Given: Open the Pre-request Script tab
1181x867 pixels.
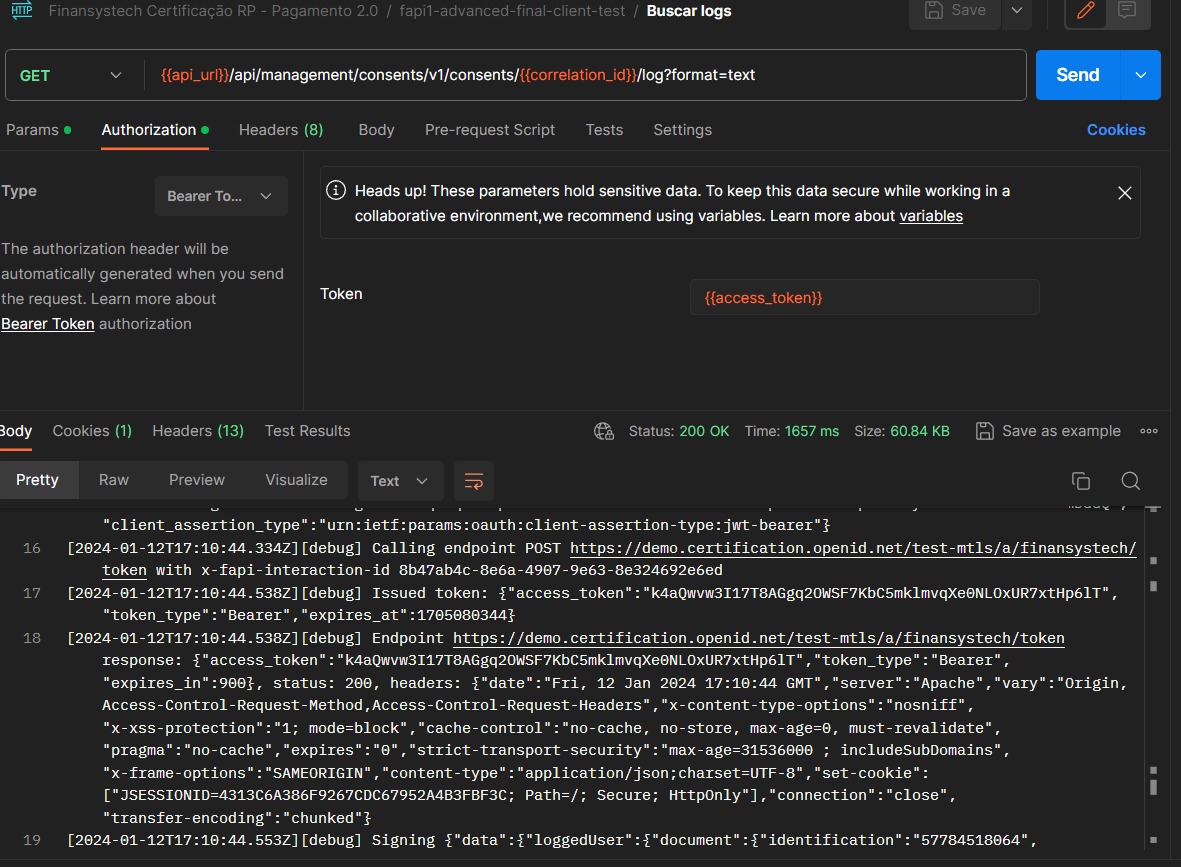Looking at the screenshot, I should coord(490,130).
